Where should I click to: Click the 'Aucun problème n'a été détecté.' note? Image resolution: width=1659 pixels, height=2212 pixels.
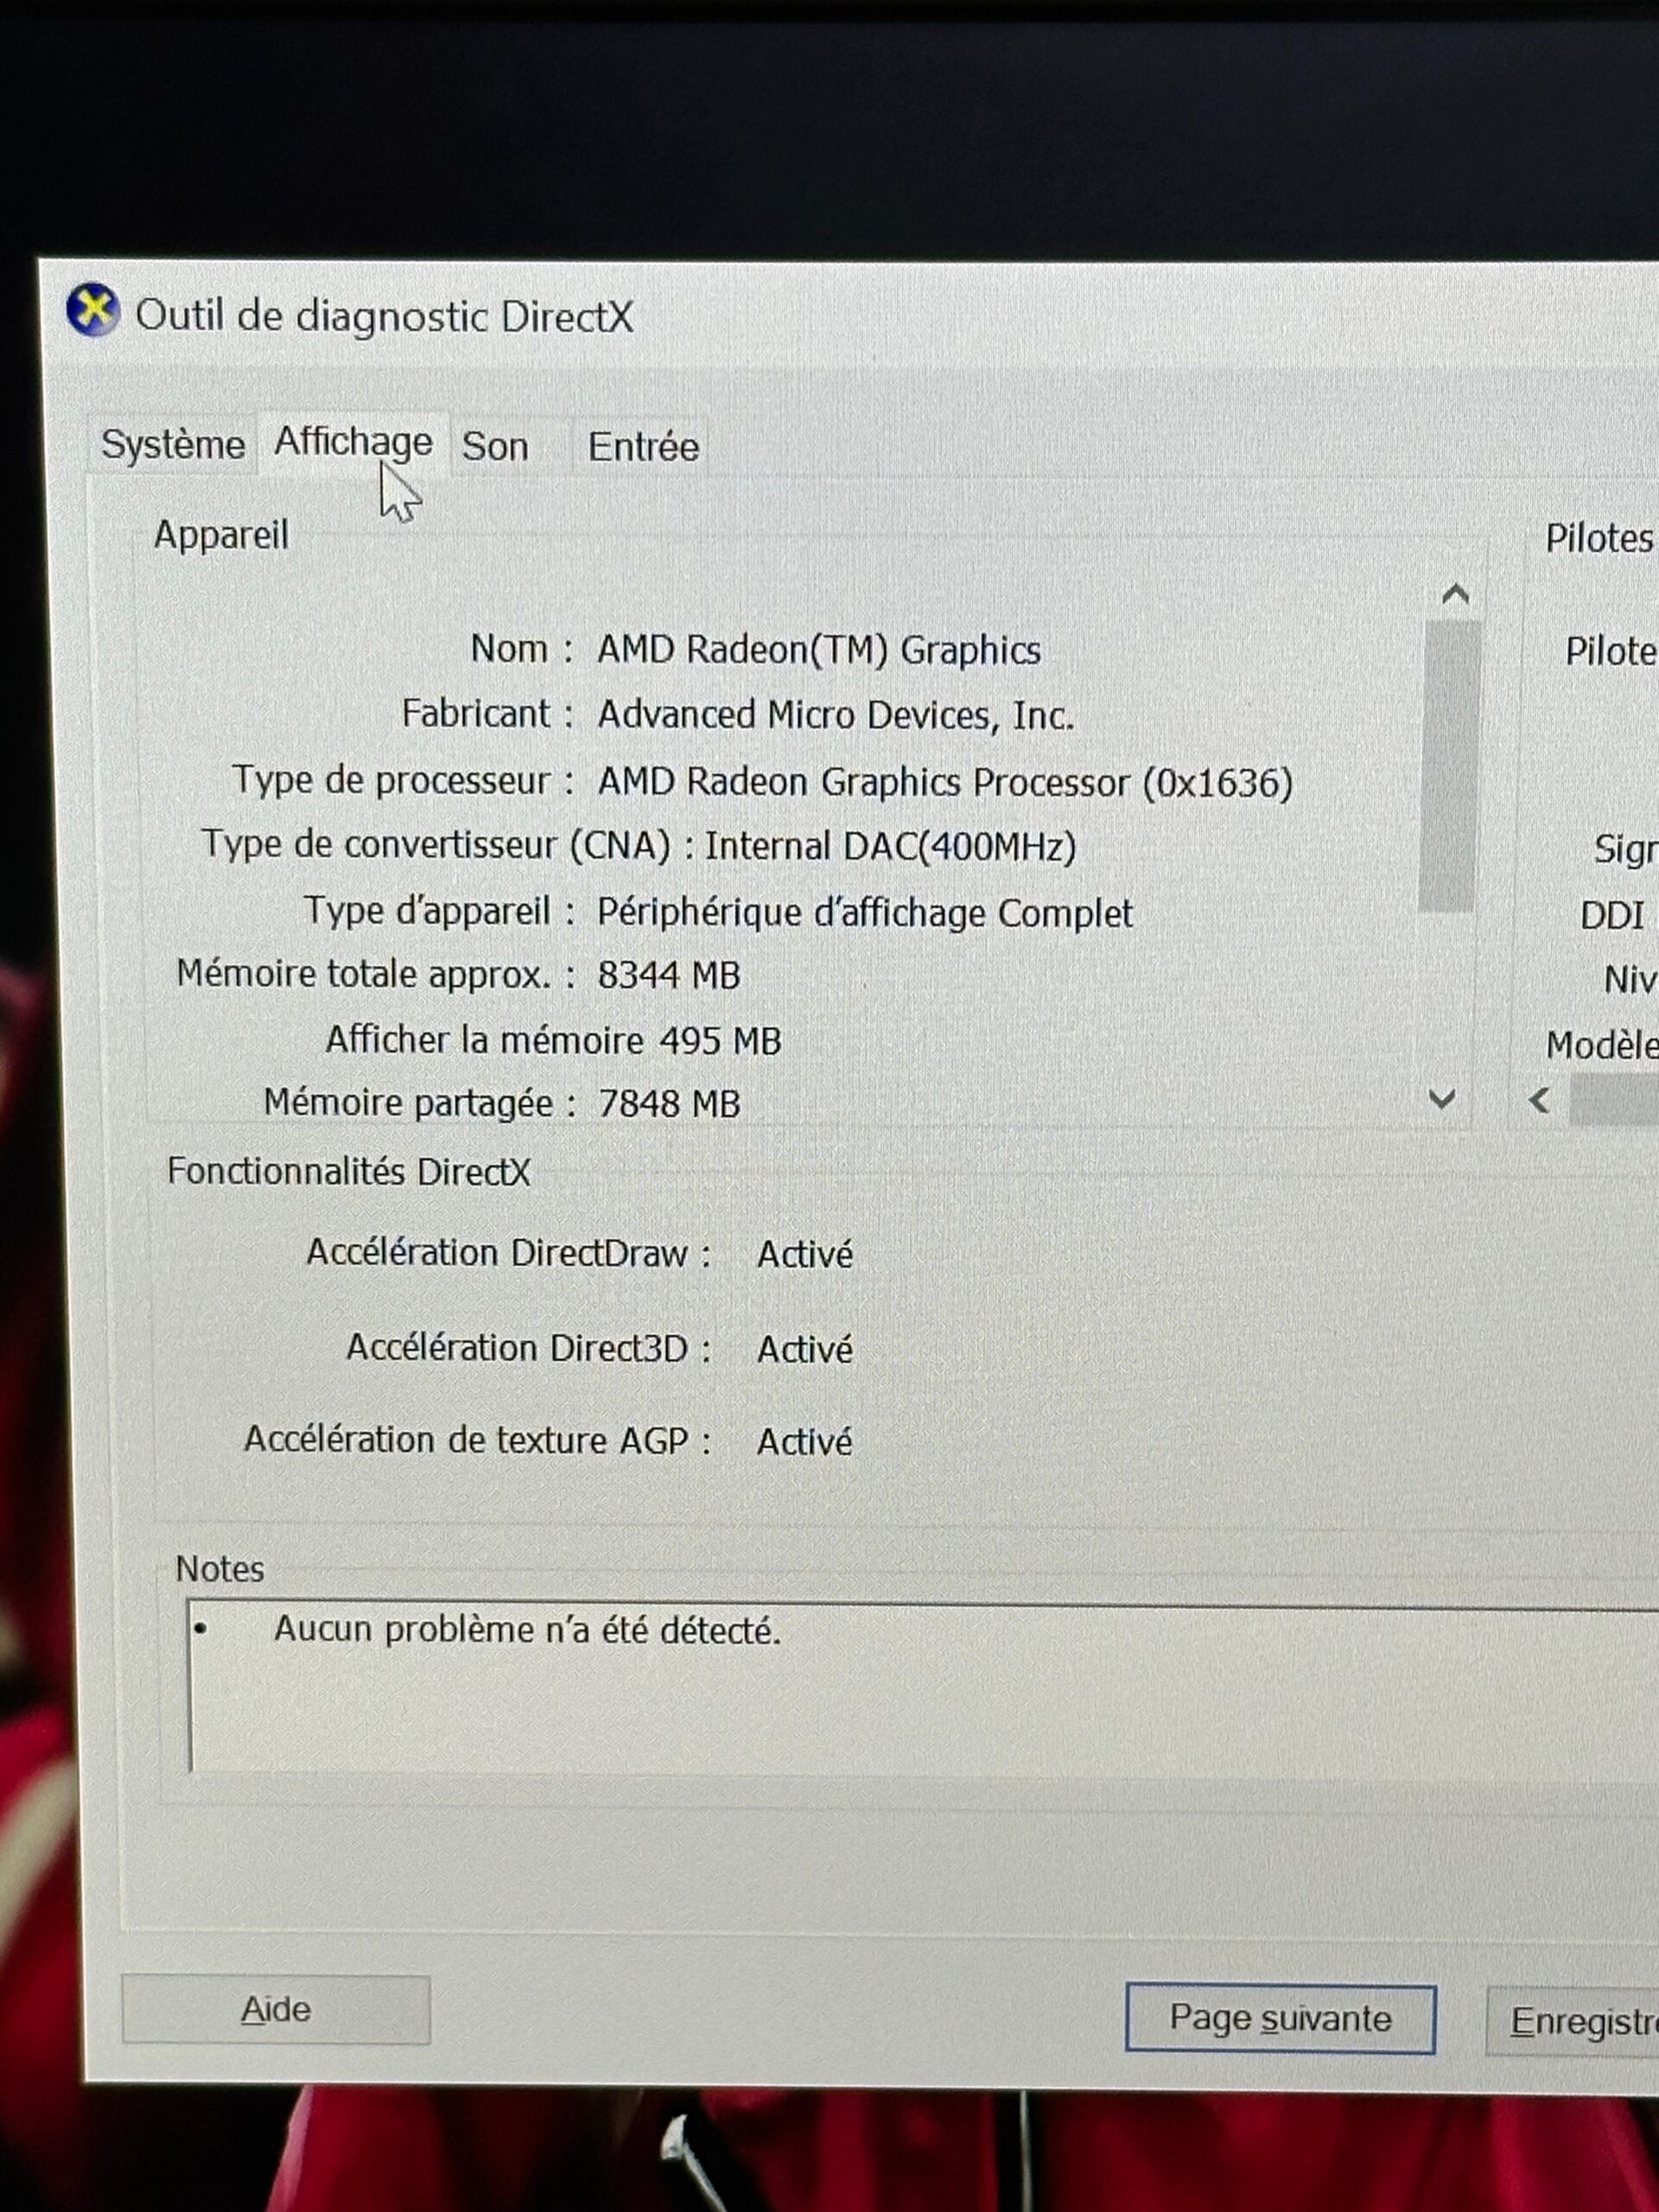[527, 1630]
